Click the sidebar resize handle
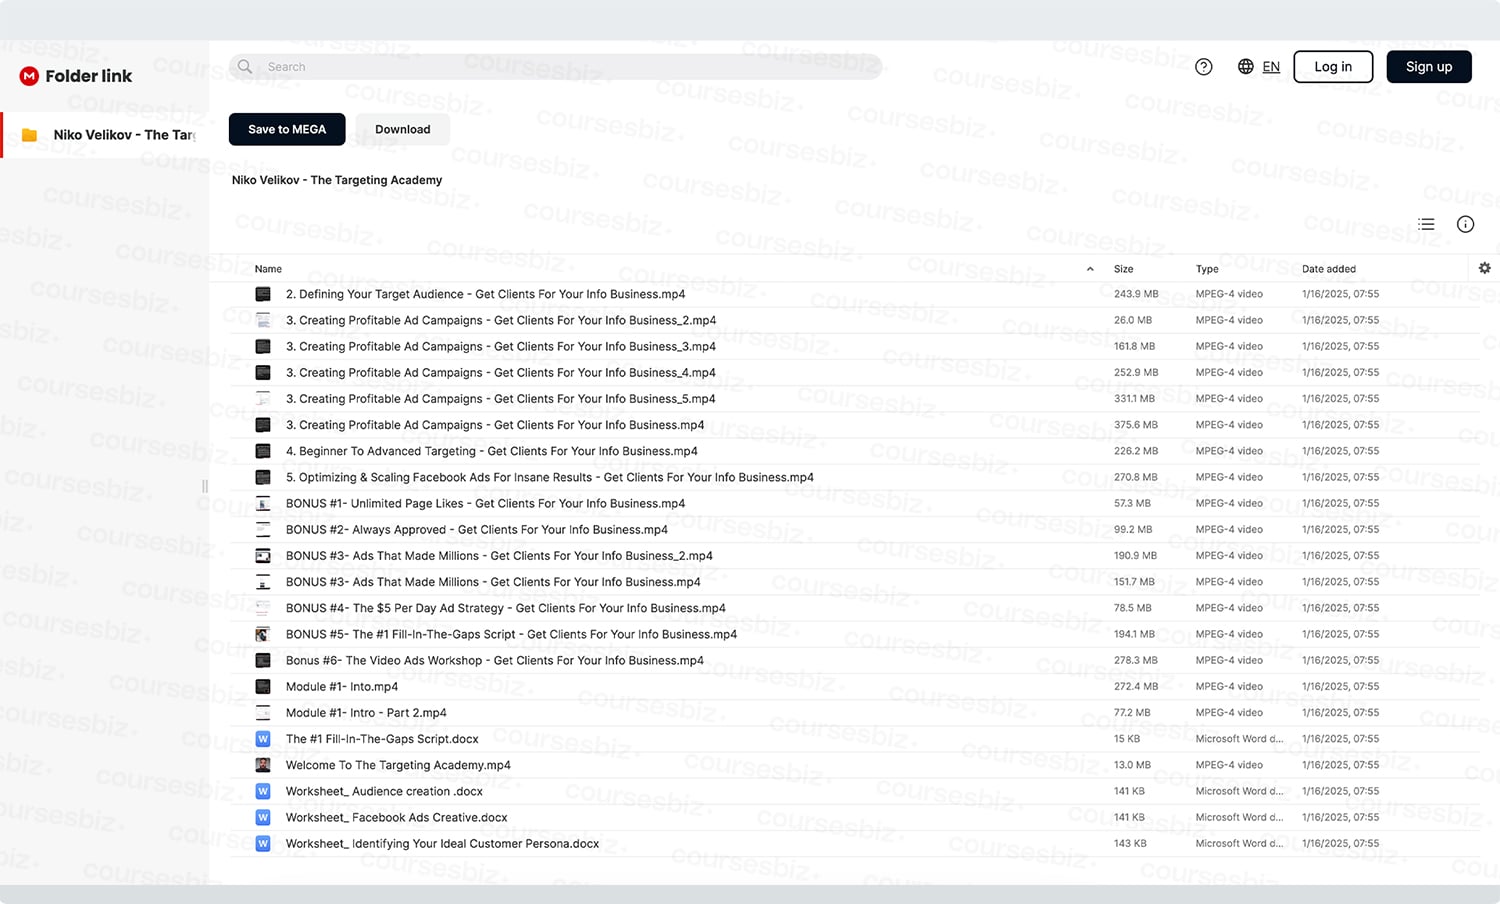This screenshot has height=904, width=1500. pos(205,486)
